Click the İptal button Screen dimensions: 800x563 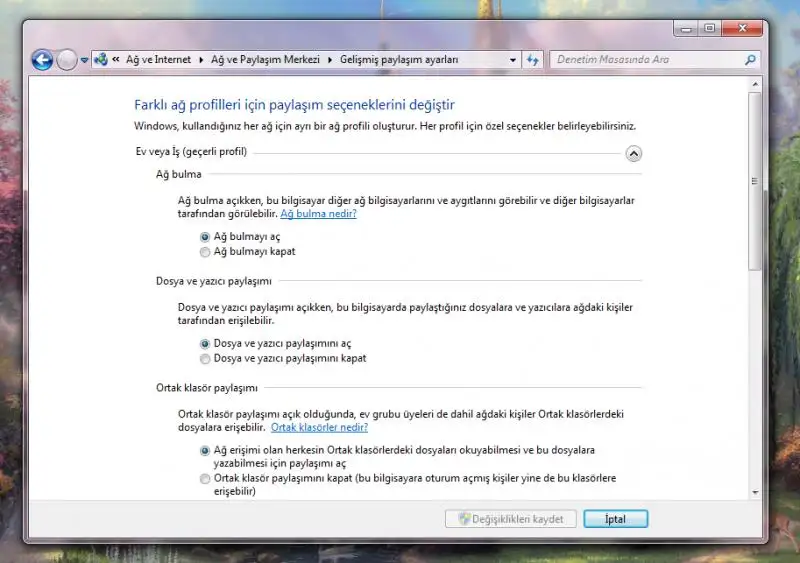(x=616, y=519)
